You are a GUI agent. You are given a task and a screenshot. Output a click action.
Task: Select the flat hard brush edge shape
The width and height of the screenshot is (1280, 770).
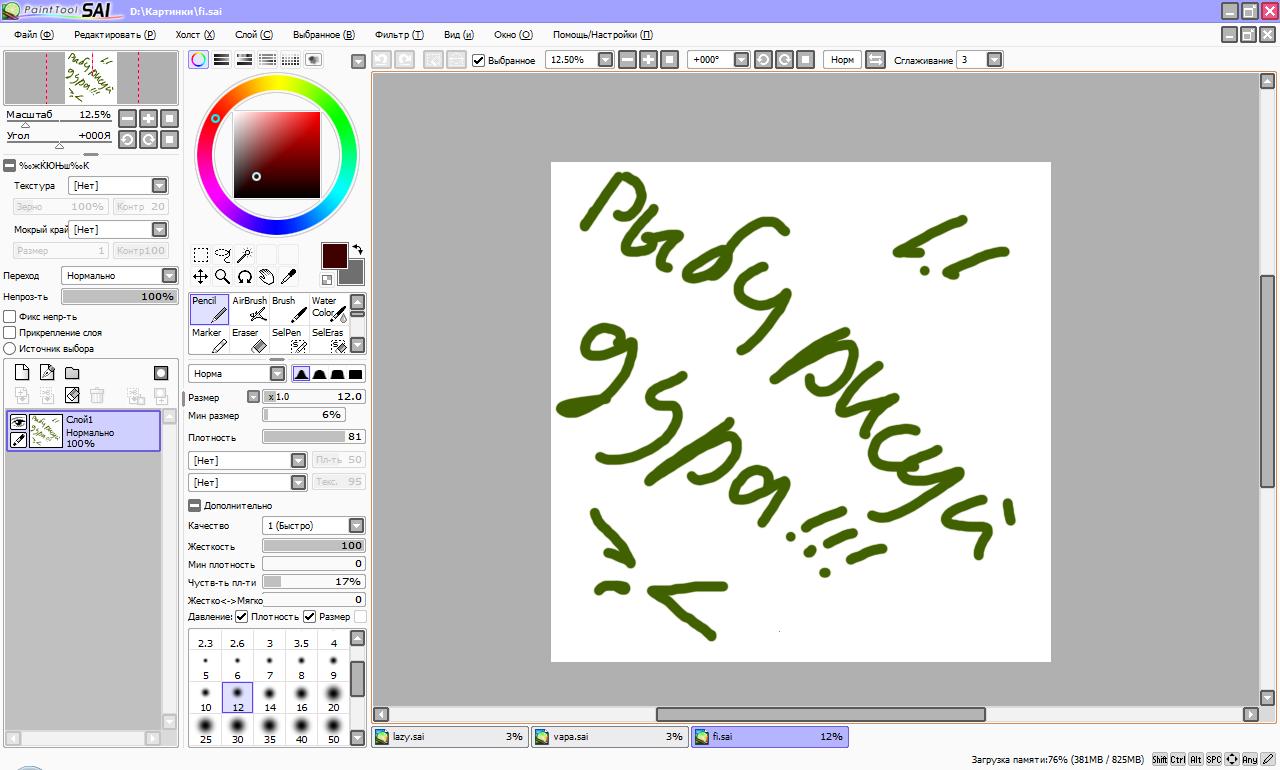coord(355,374)
